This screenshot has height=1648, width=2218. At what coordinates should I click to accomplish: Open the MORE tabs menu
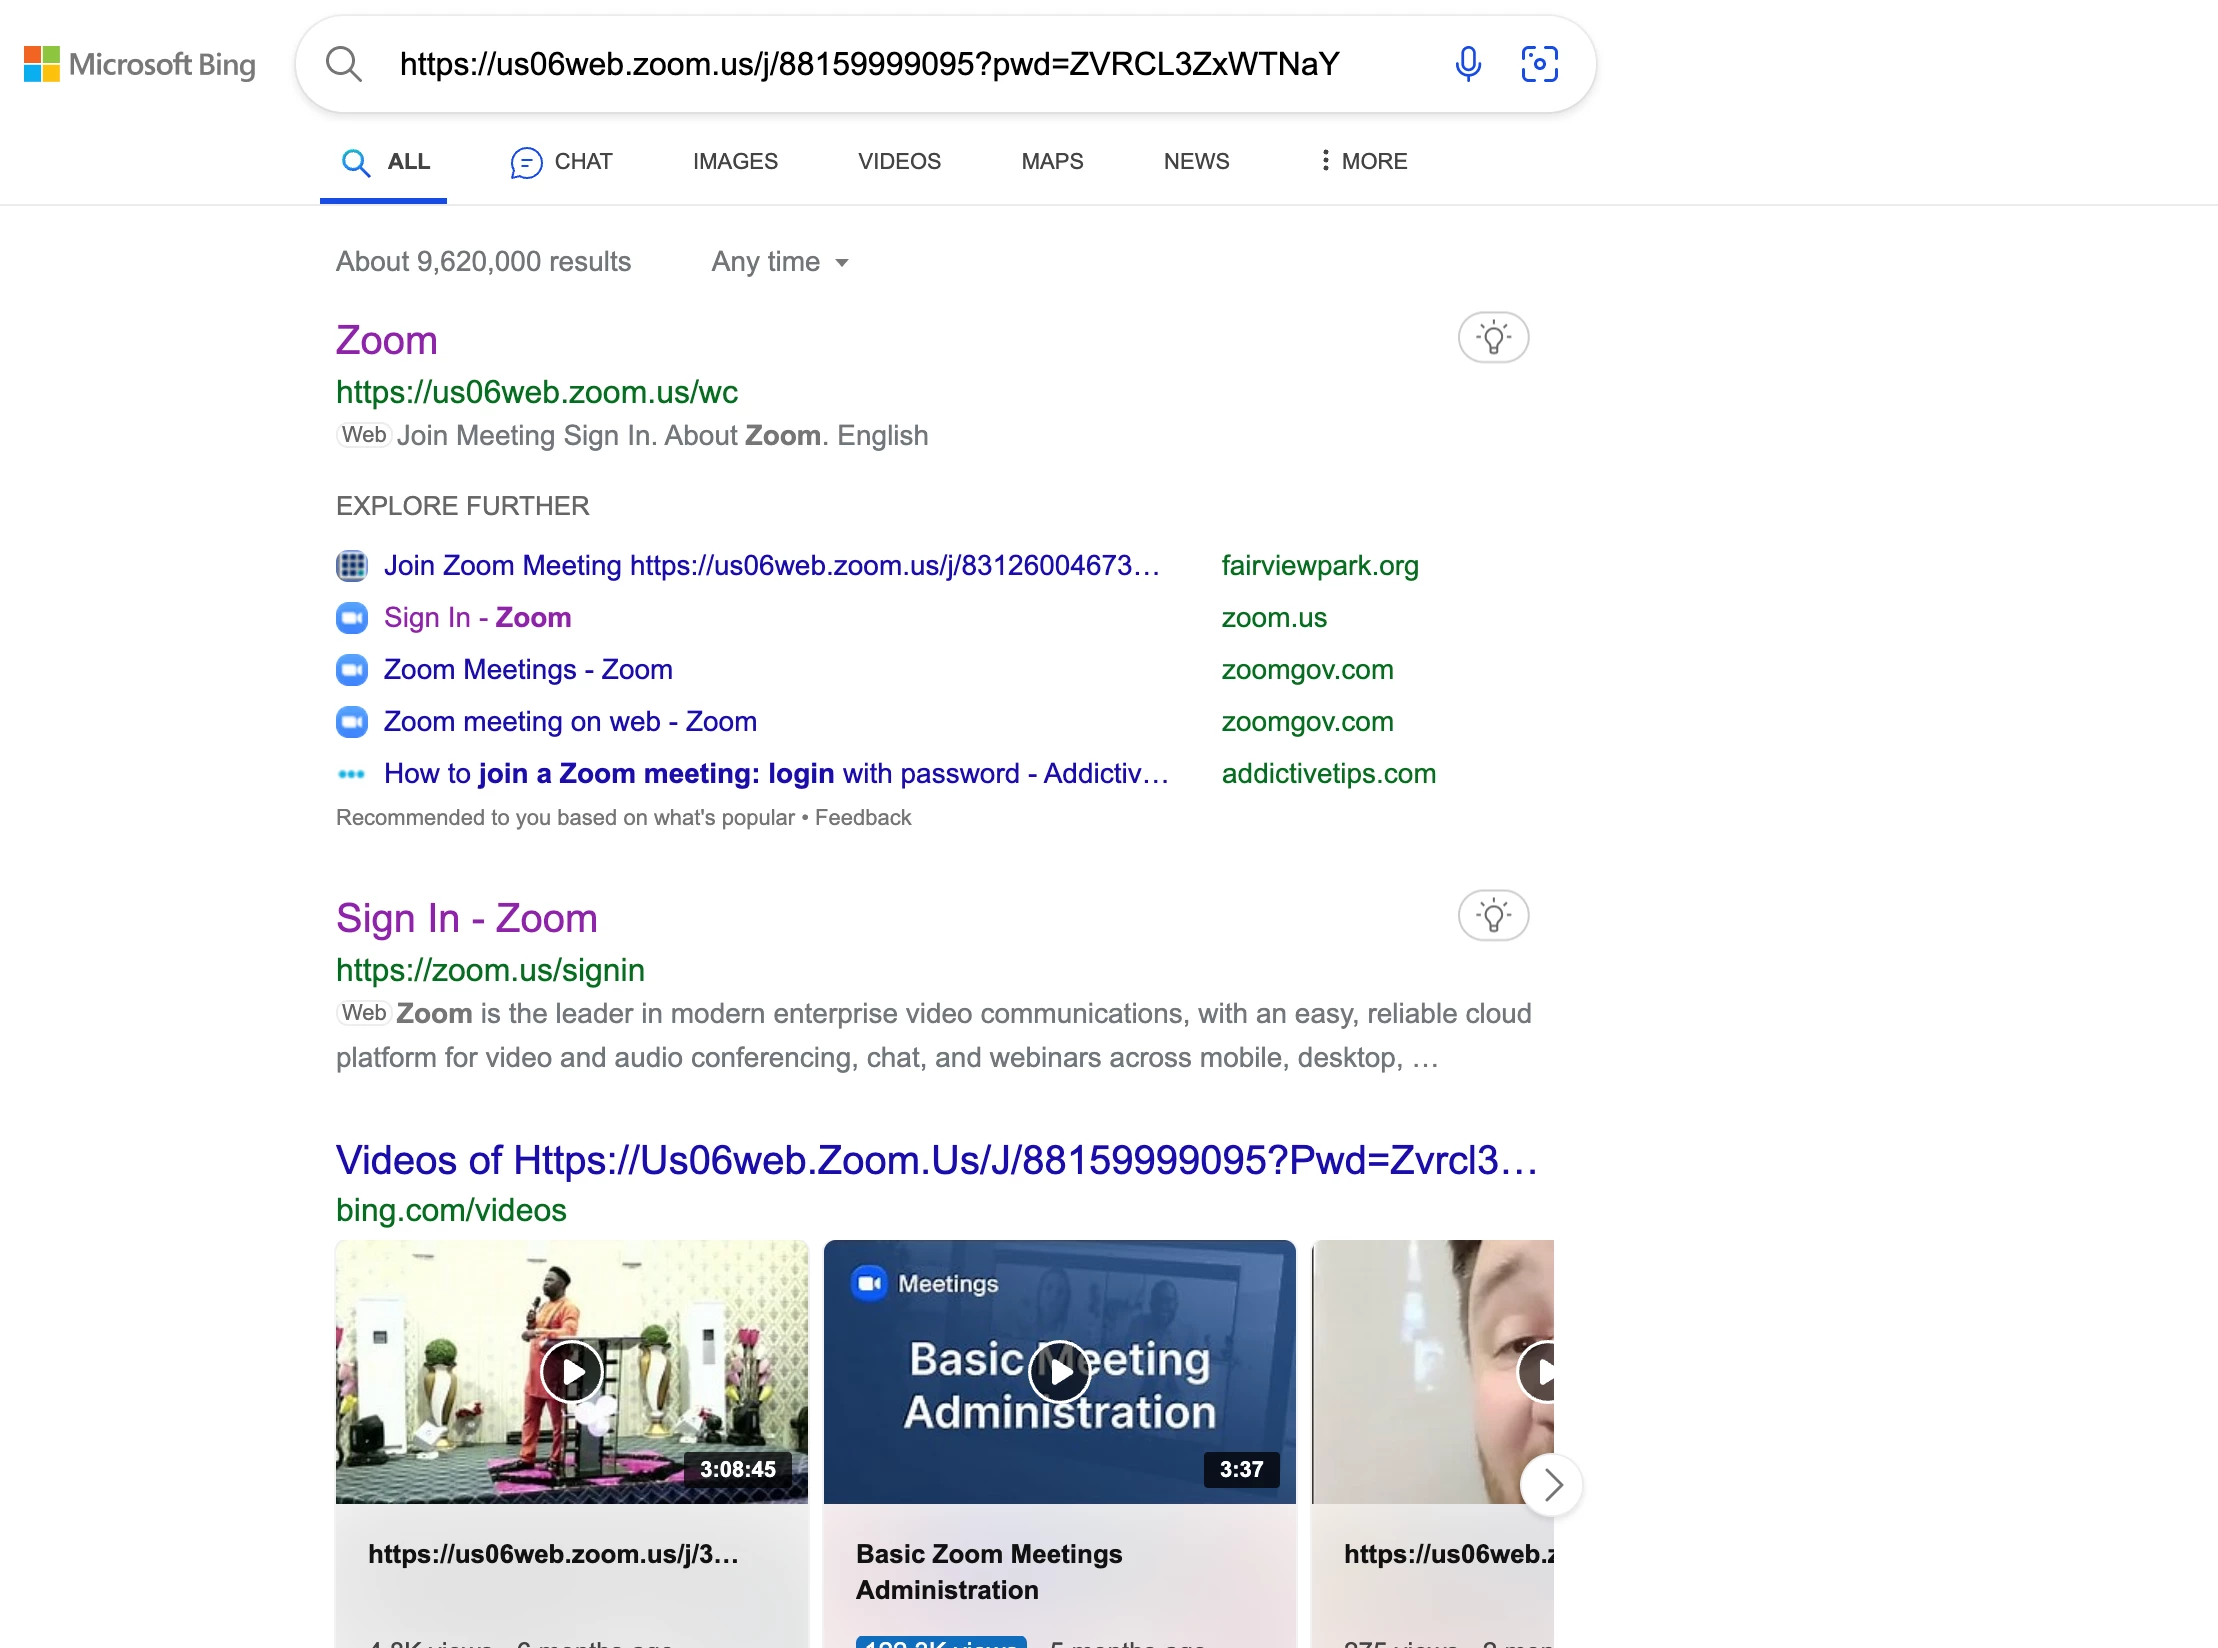click(x=1363, y=161)
